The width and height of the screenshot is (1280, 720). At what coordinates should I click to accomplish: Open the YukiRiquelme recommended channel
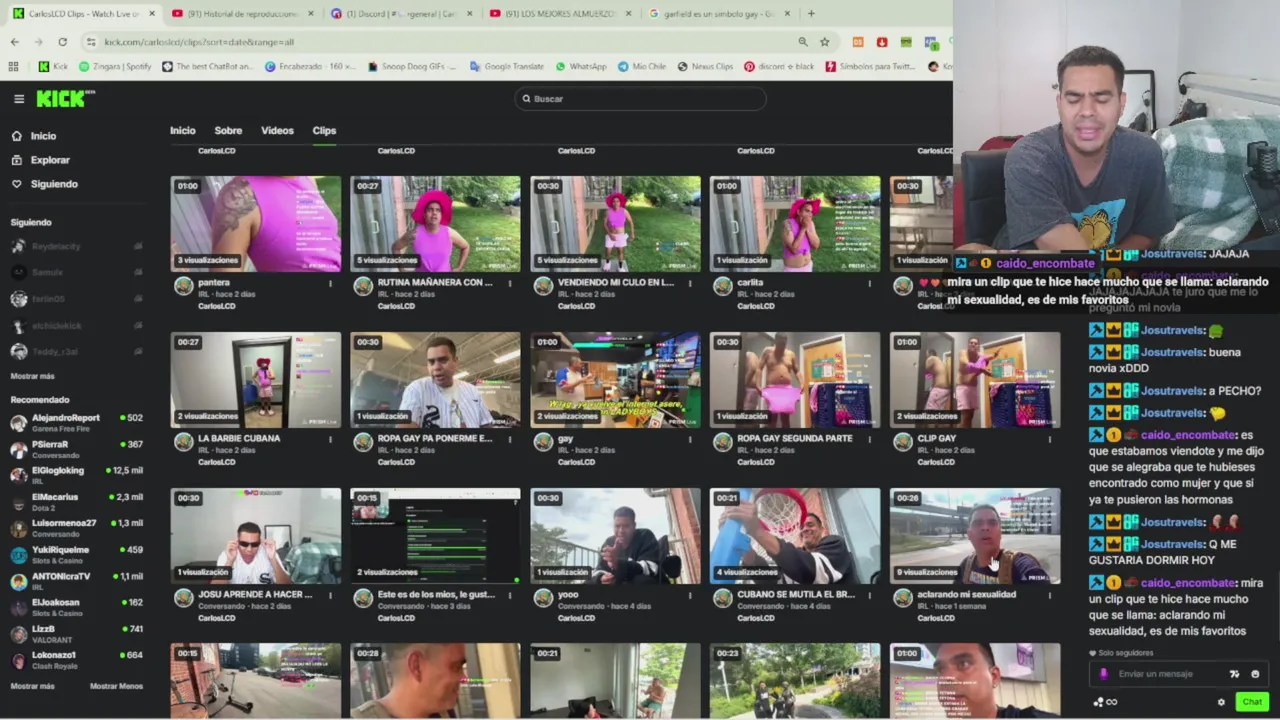click(x=76, y=555)
